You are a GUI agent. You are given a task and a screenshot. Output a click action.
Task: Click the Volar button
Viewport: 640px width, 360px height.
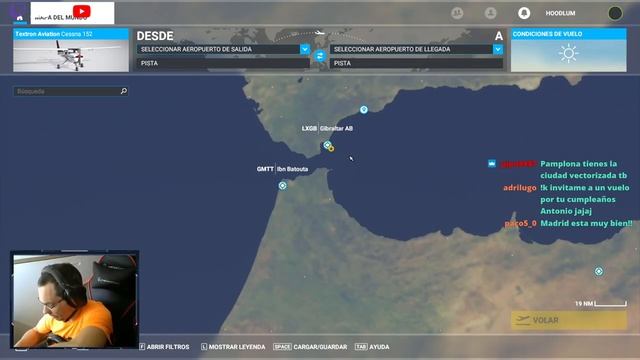click(x=569, y=320)
